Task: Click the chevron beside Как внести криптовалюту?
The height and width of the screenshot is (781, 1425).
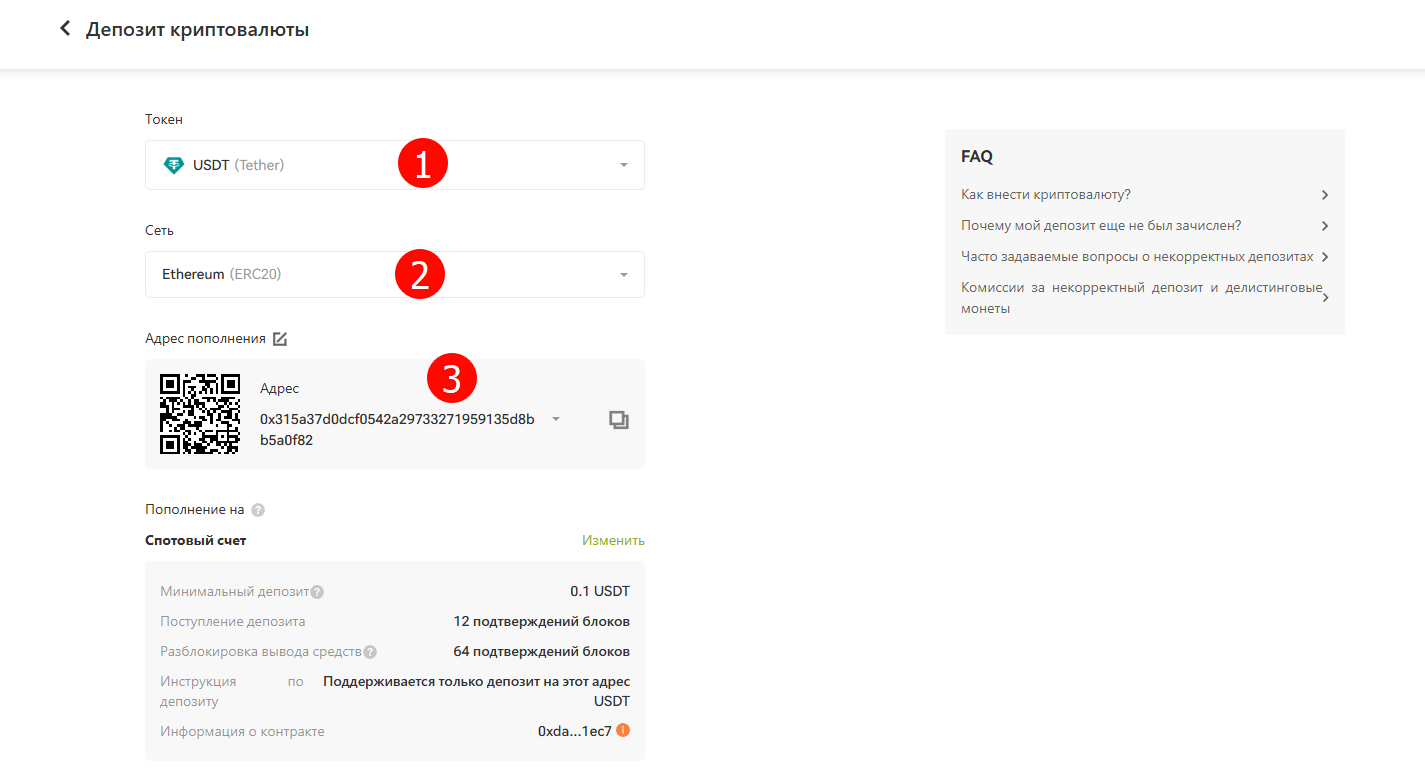Action: coord(1324,195)
